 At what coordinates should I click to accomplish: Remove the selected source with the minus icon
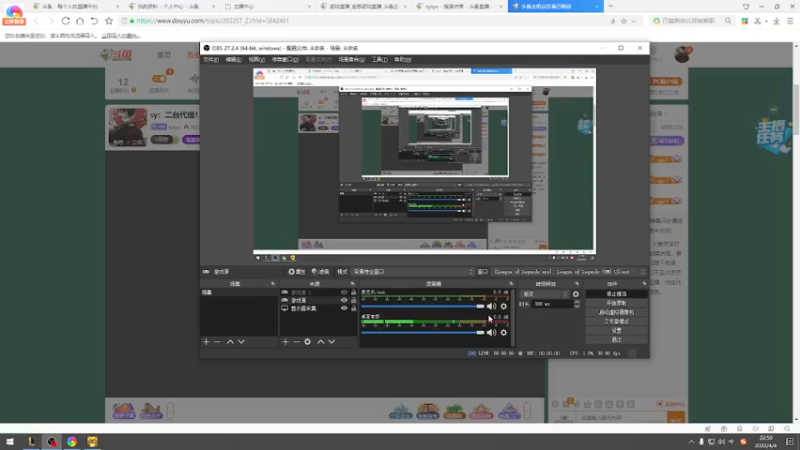point(296,341)
